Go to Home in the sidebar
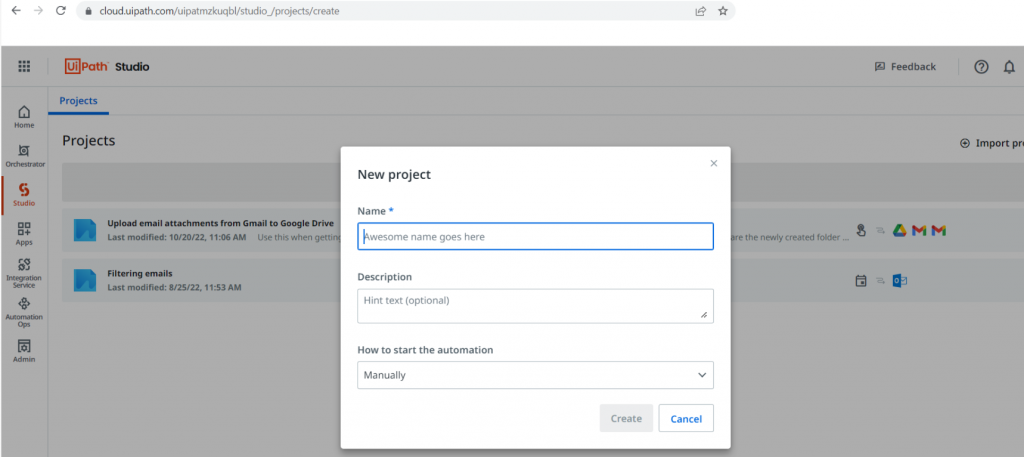This screenshot has width=1024, height=457. click(x=24, y=116)
